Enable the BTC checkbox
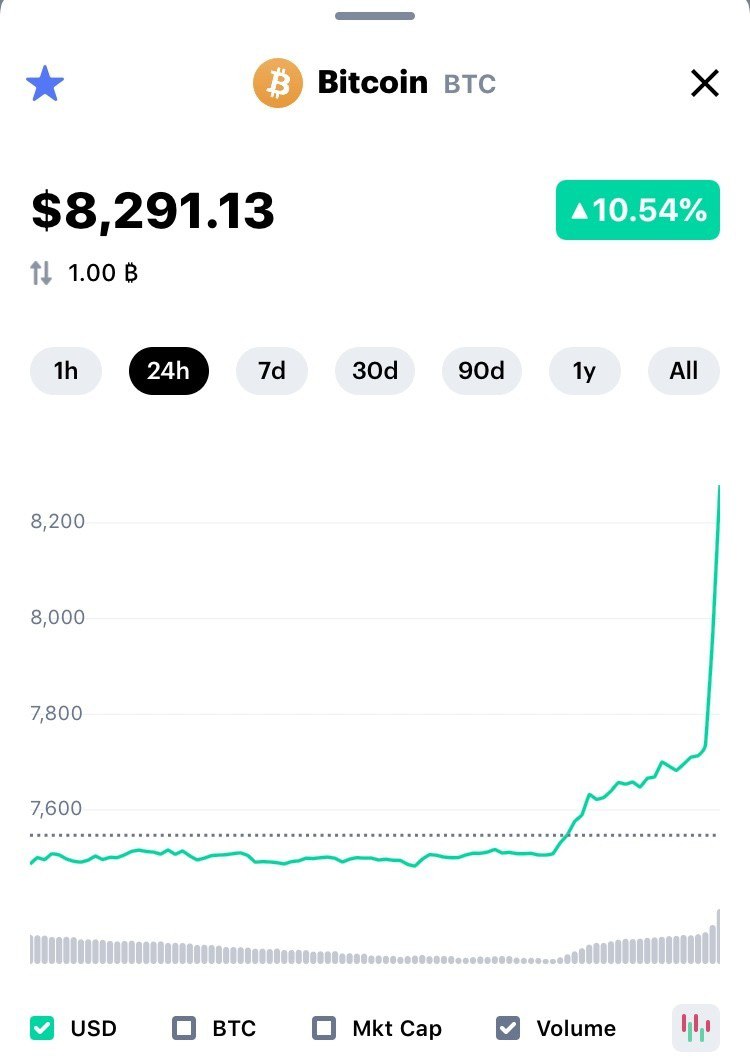The image size is (750, 1063). pos(184,1028)
